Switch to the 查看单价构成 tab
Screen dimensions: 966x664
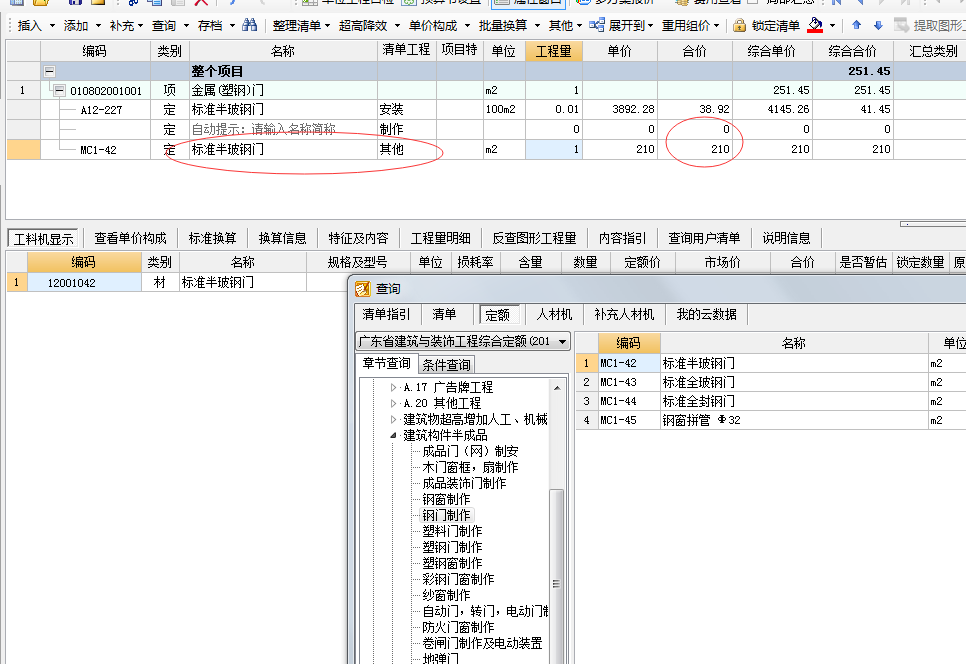coord(130,238)
